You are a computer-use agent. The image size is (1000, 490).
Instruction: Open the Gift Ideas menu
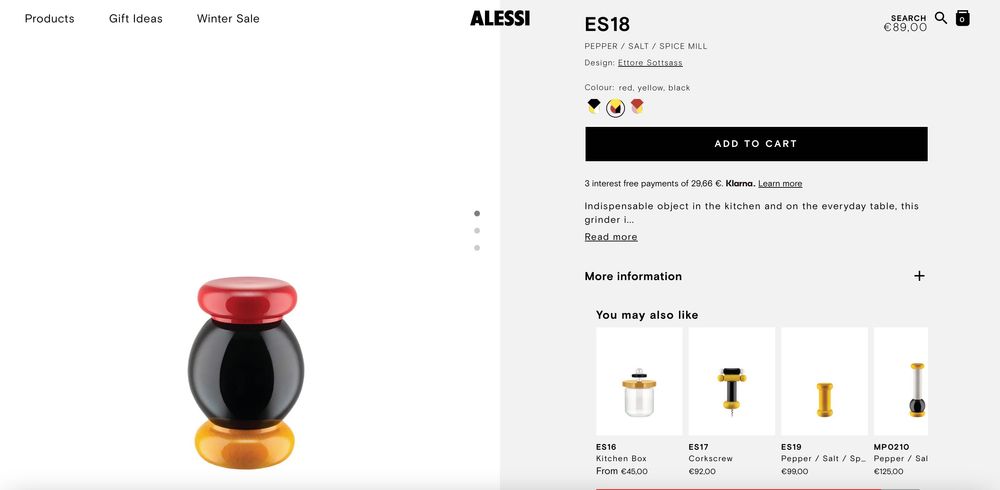click(136, 18)
